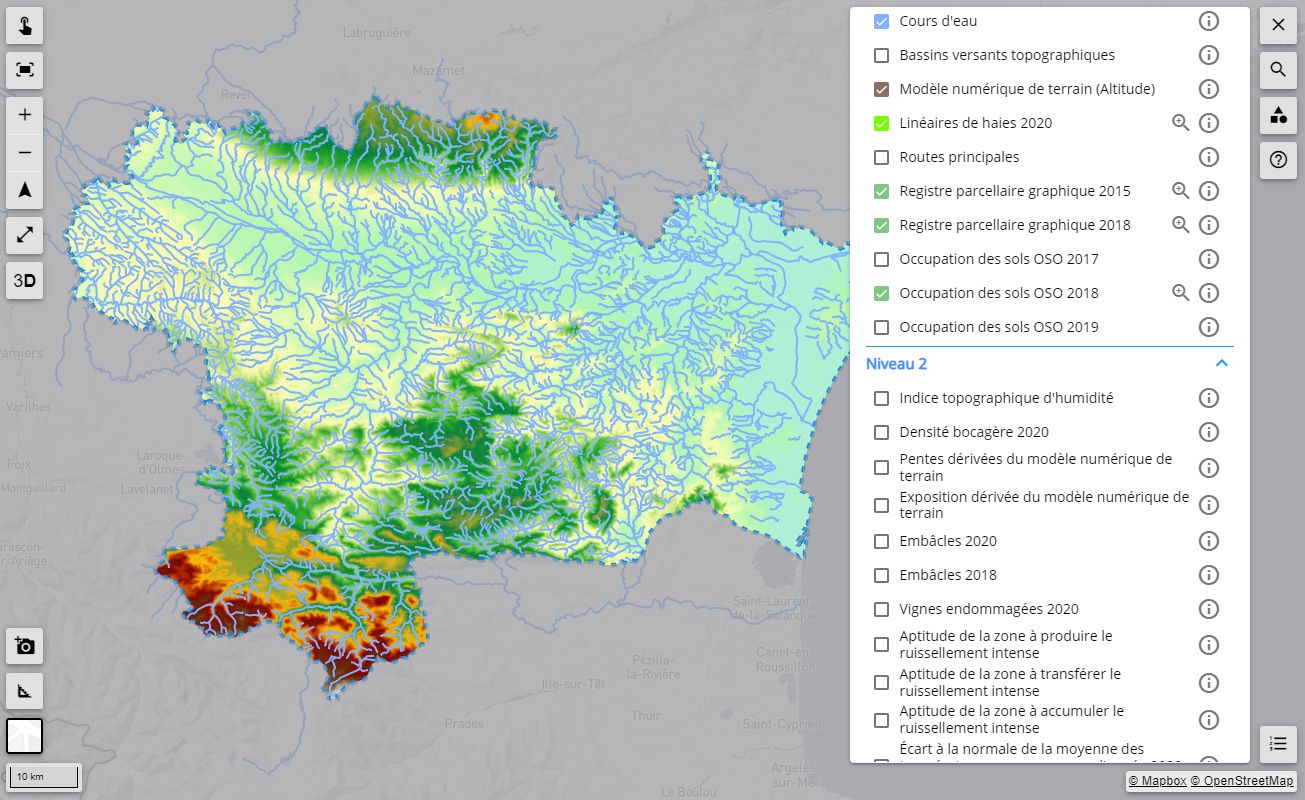Screen dimensions: 1305x800
Task: Switch the map to 3D view
Action: point(25,281)
